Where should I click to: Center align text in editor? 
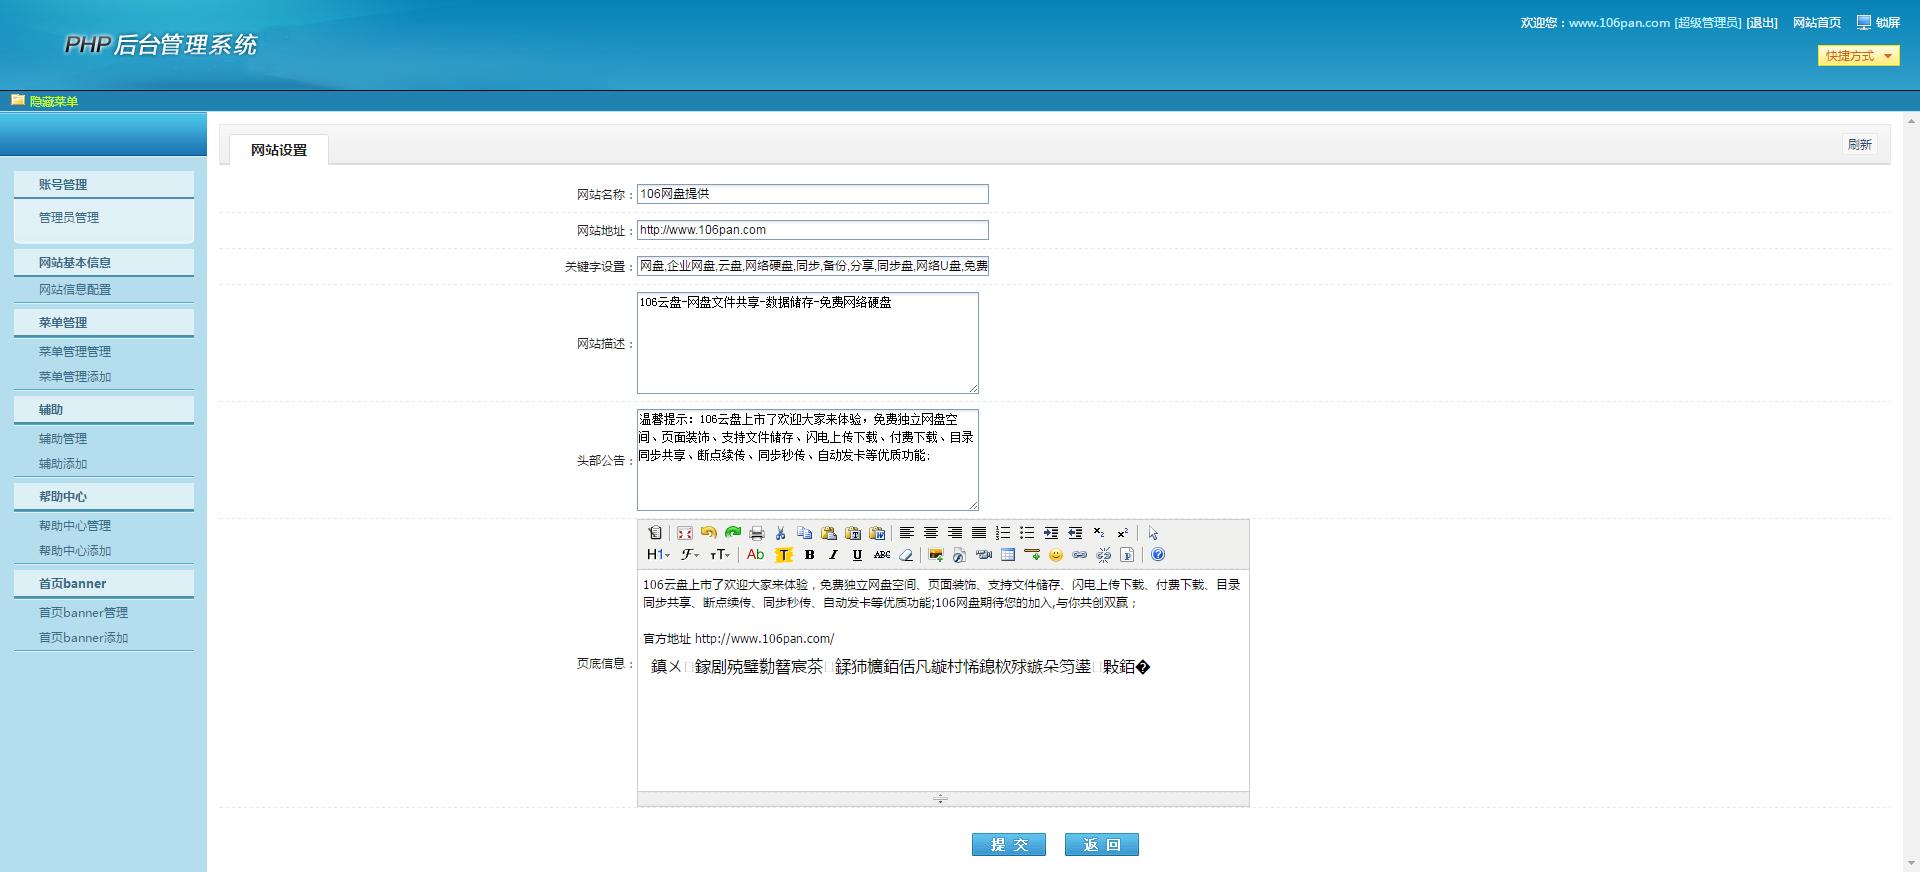[931, 533]
